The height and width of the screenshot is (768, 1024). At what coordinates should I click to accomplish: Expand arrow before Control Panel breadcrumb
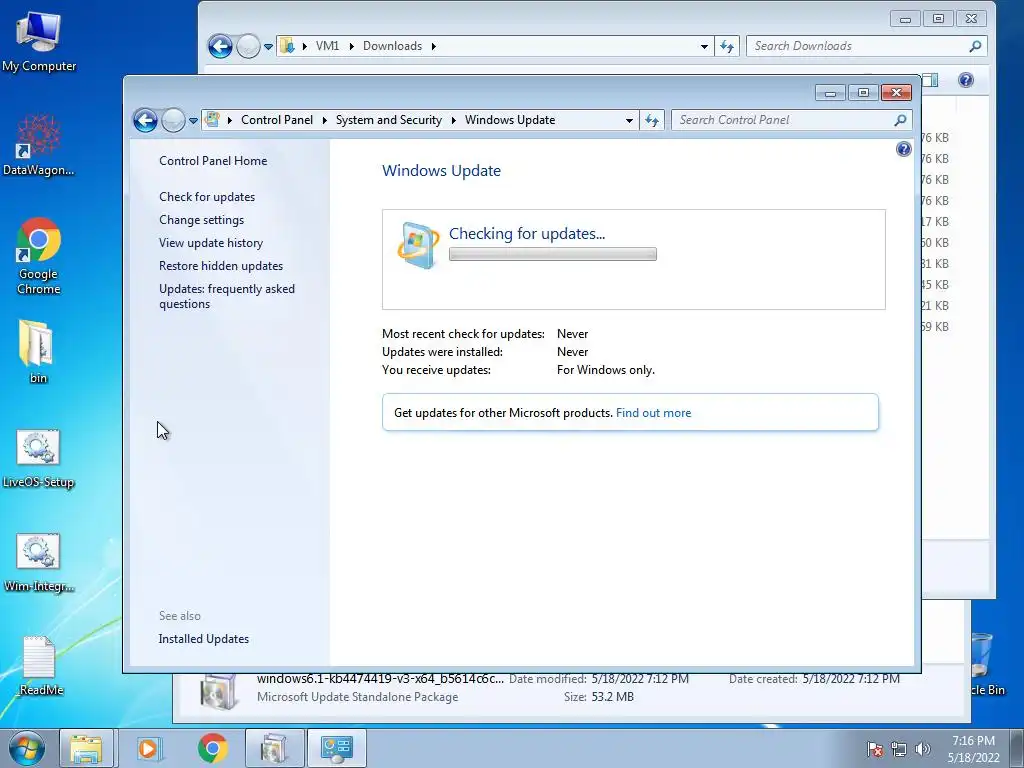(230, 120)
